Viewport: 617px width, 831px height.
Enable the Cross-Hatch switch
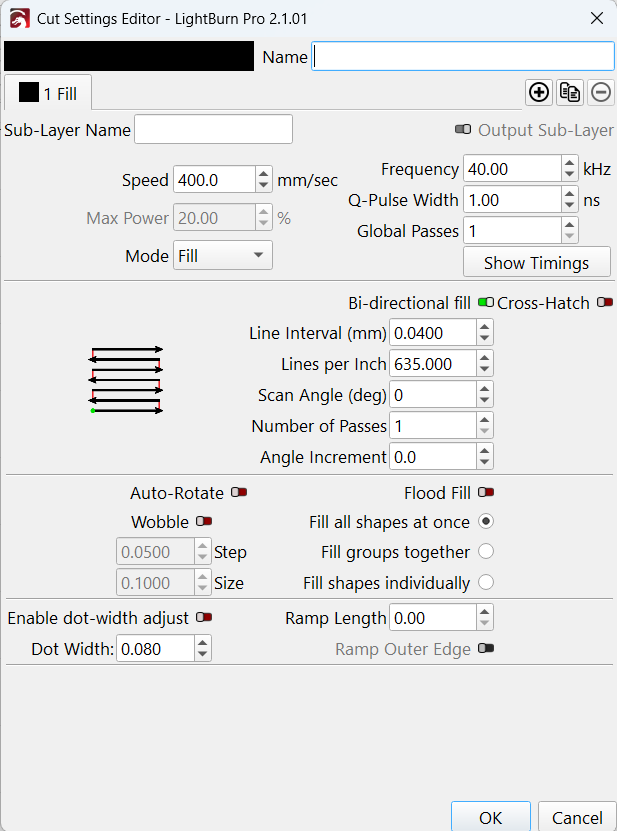(605, 302)
